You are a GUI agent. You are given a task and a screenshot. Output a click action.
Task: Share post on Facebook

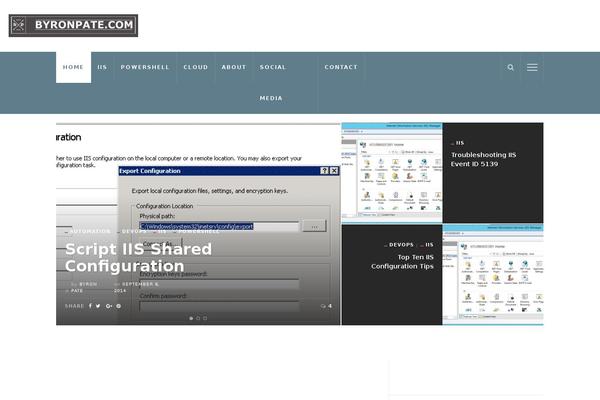click(x=90, y=306)
